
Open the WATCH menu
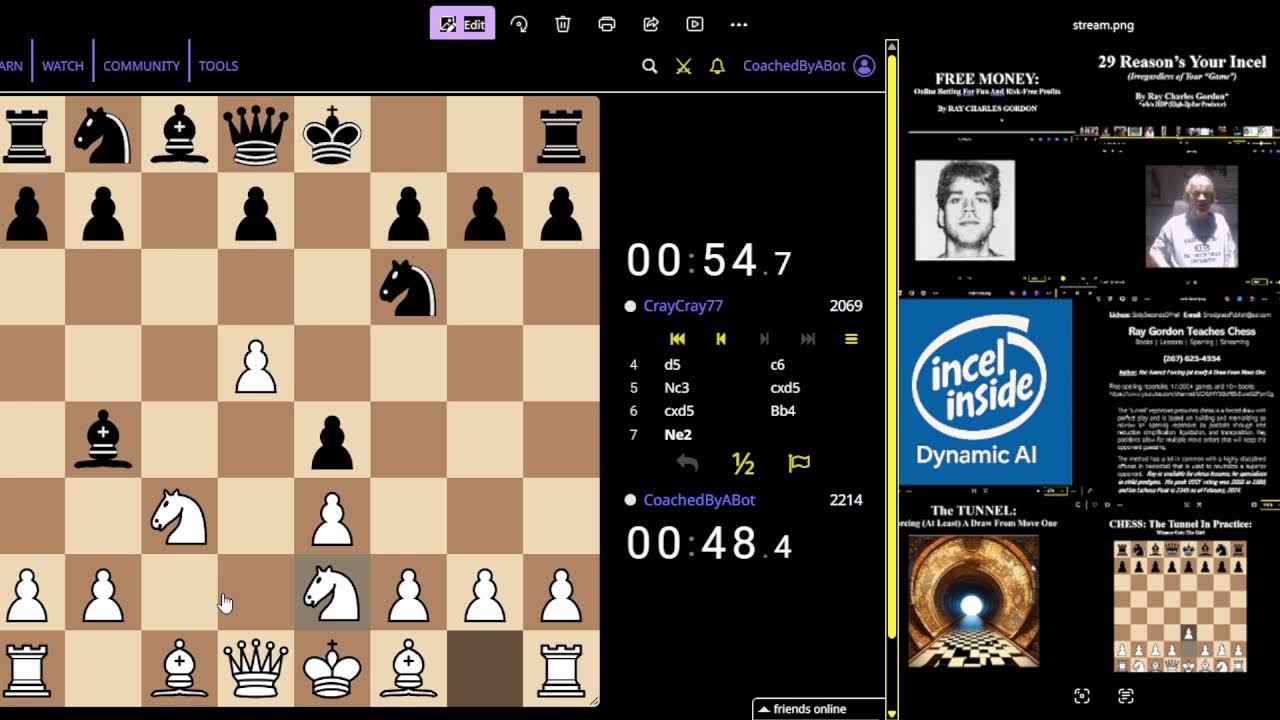click(x=63, y=66)
